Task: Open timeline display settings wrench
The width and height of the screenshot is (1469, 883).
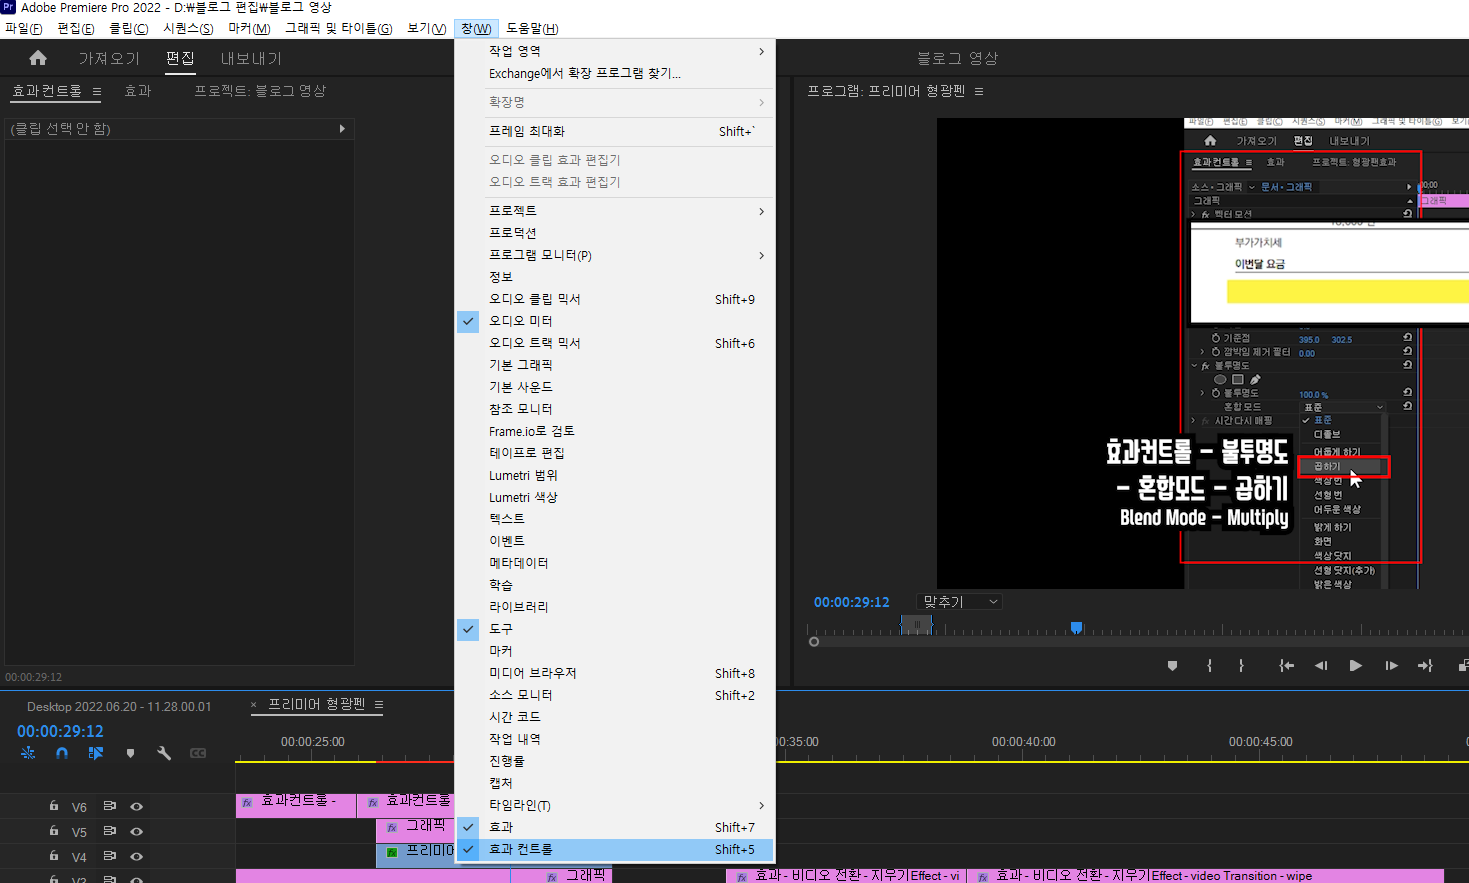Action: pos(164,753)
